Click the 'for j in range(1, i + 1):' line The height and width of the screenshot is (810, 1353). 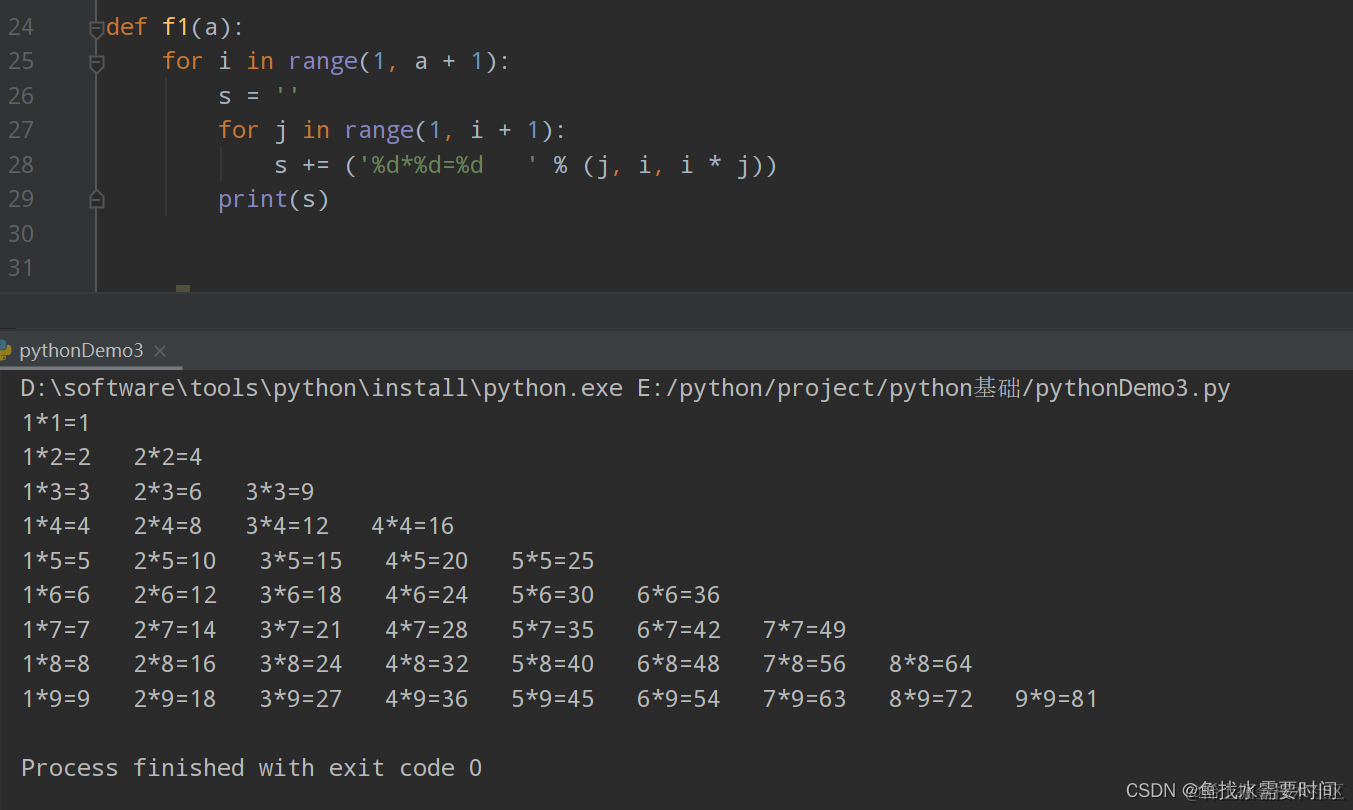click(x=392, y=130)
